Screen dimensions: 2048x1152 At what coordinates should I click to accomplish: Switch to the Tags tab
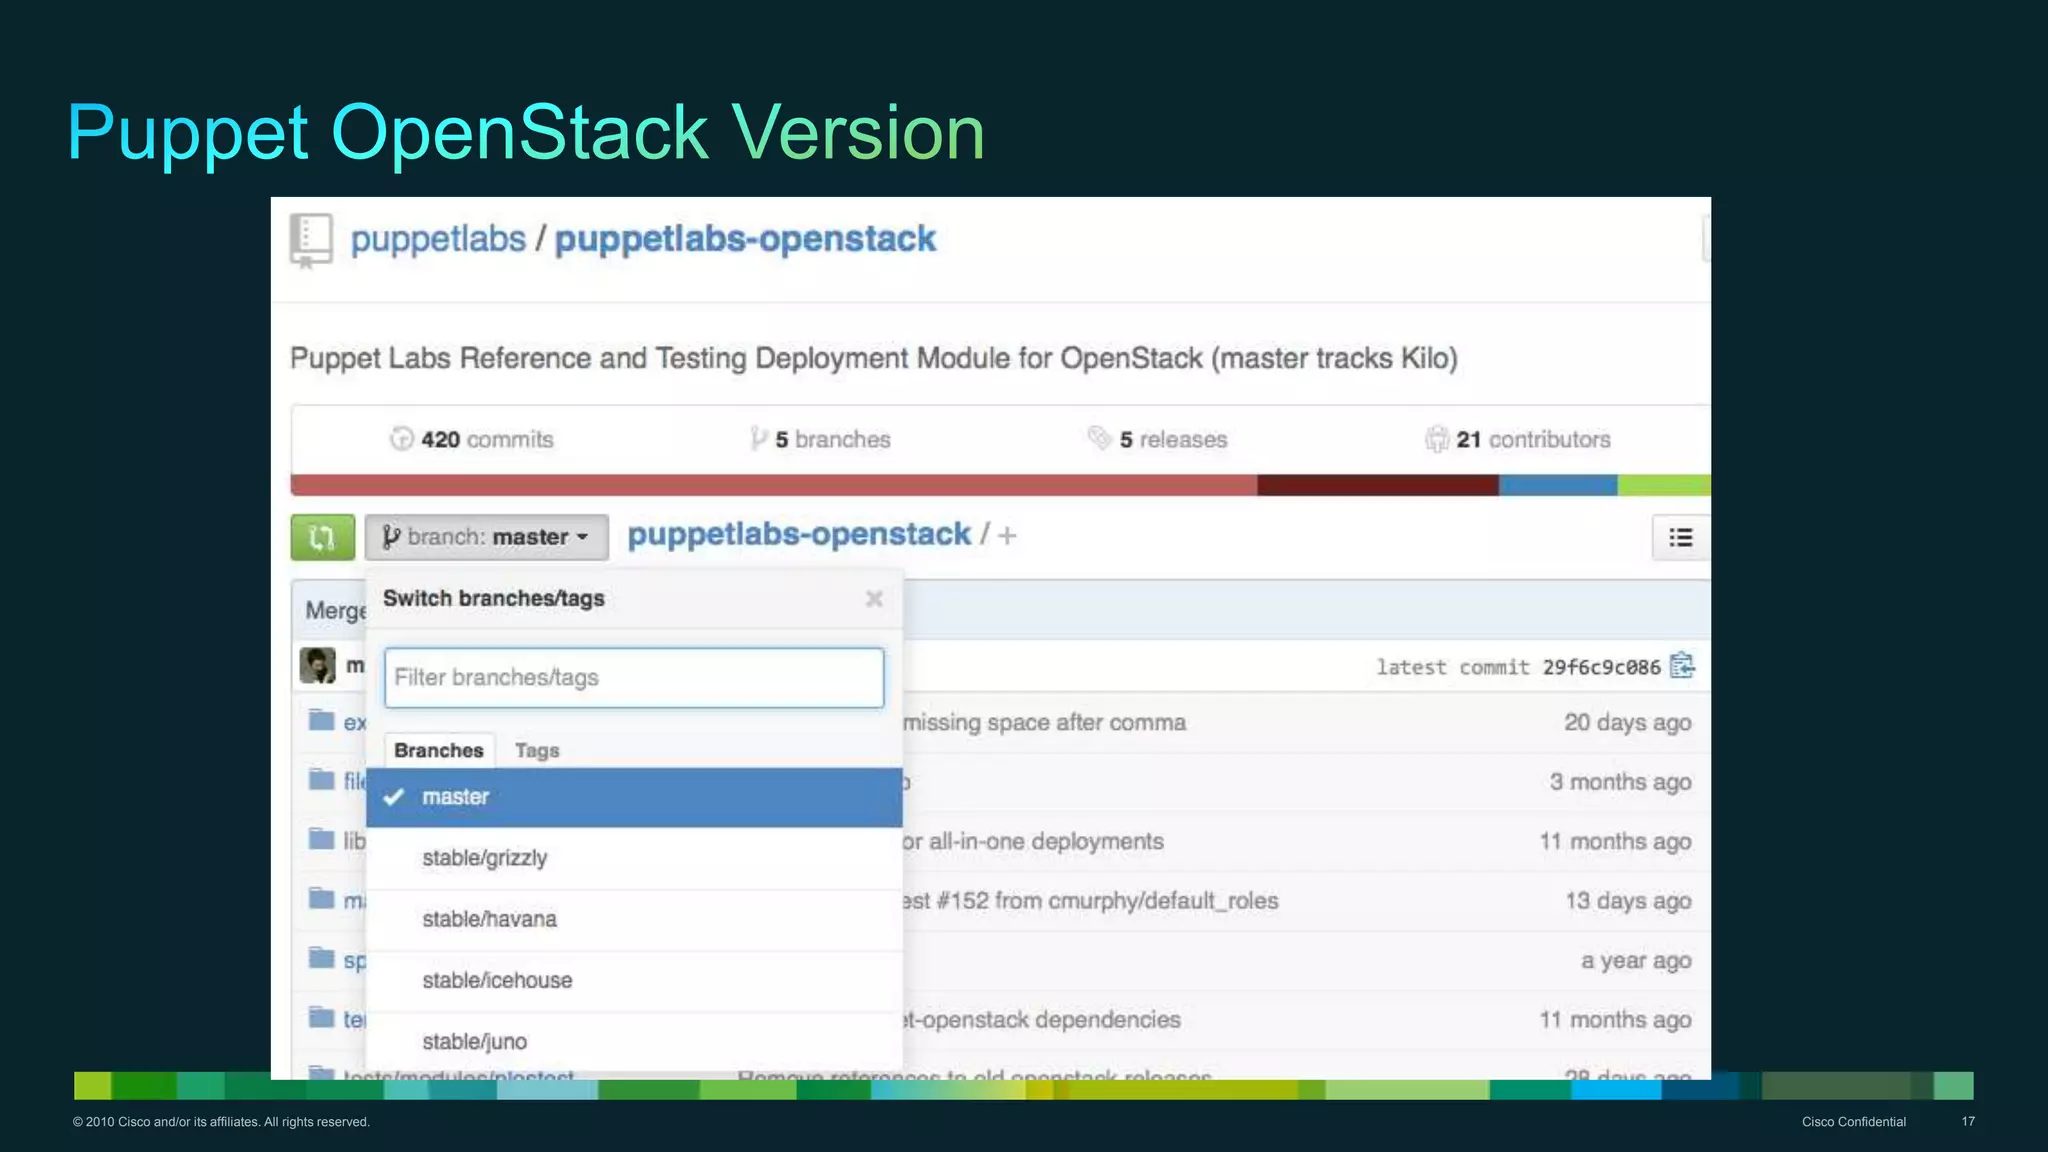(537, 750)
